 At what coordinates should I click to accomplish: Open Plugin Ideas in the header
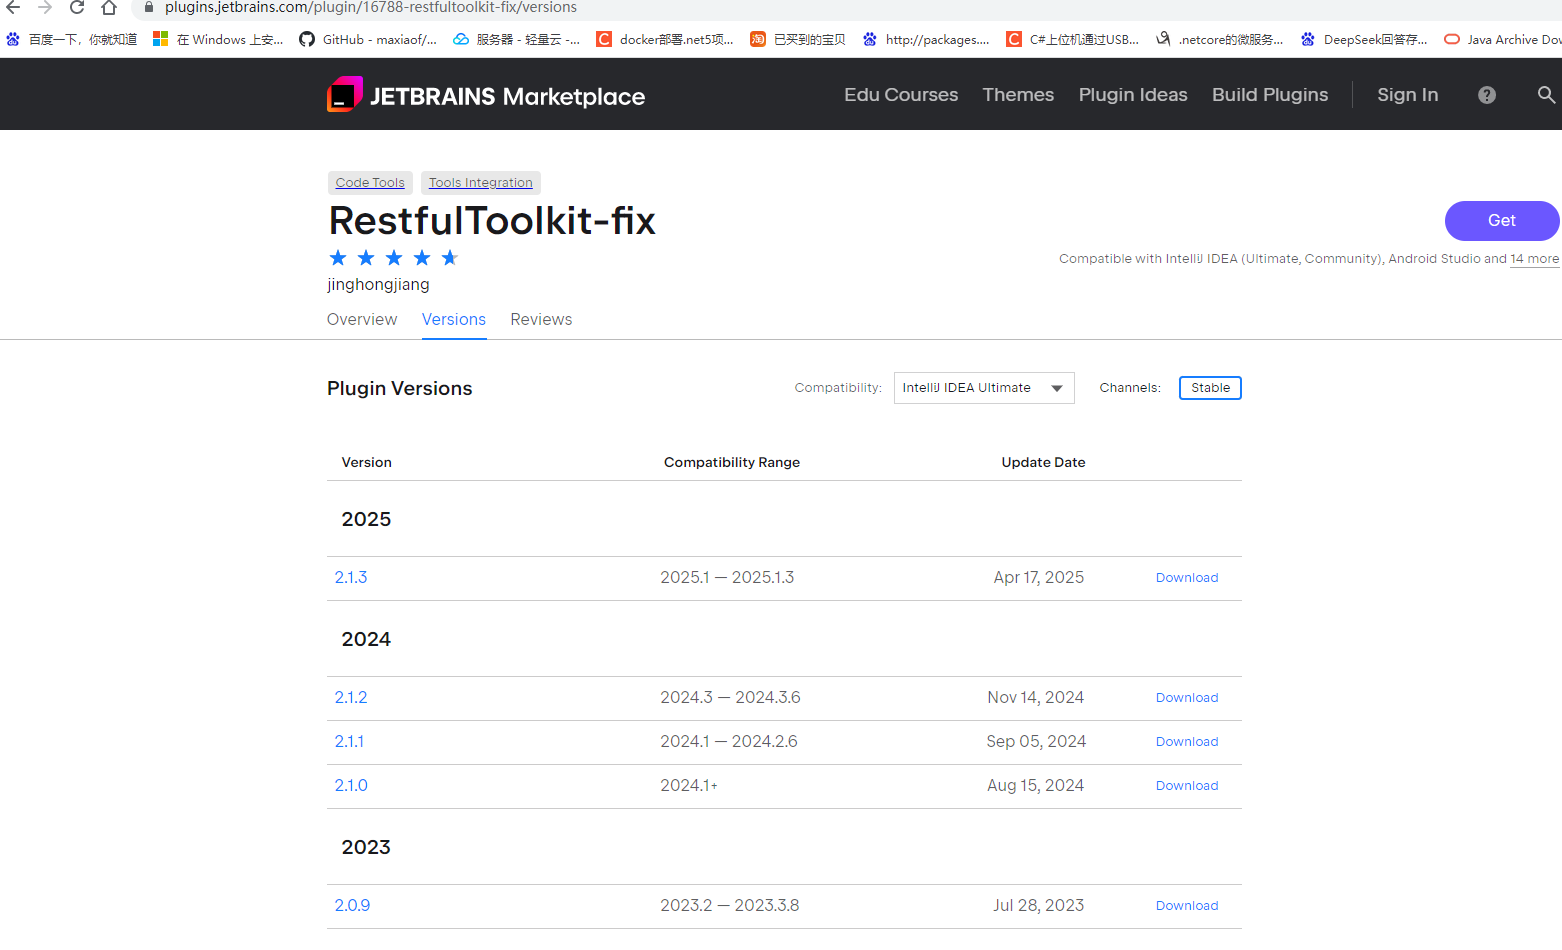coord(1133,95)
